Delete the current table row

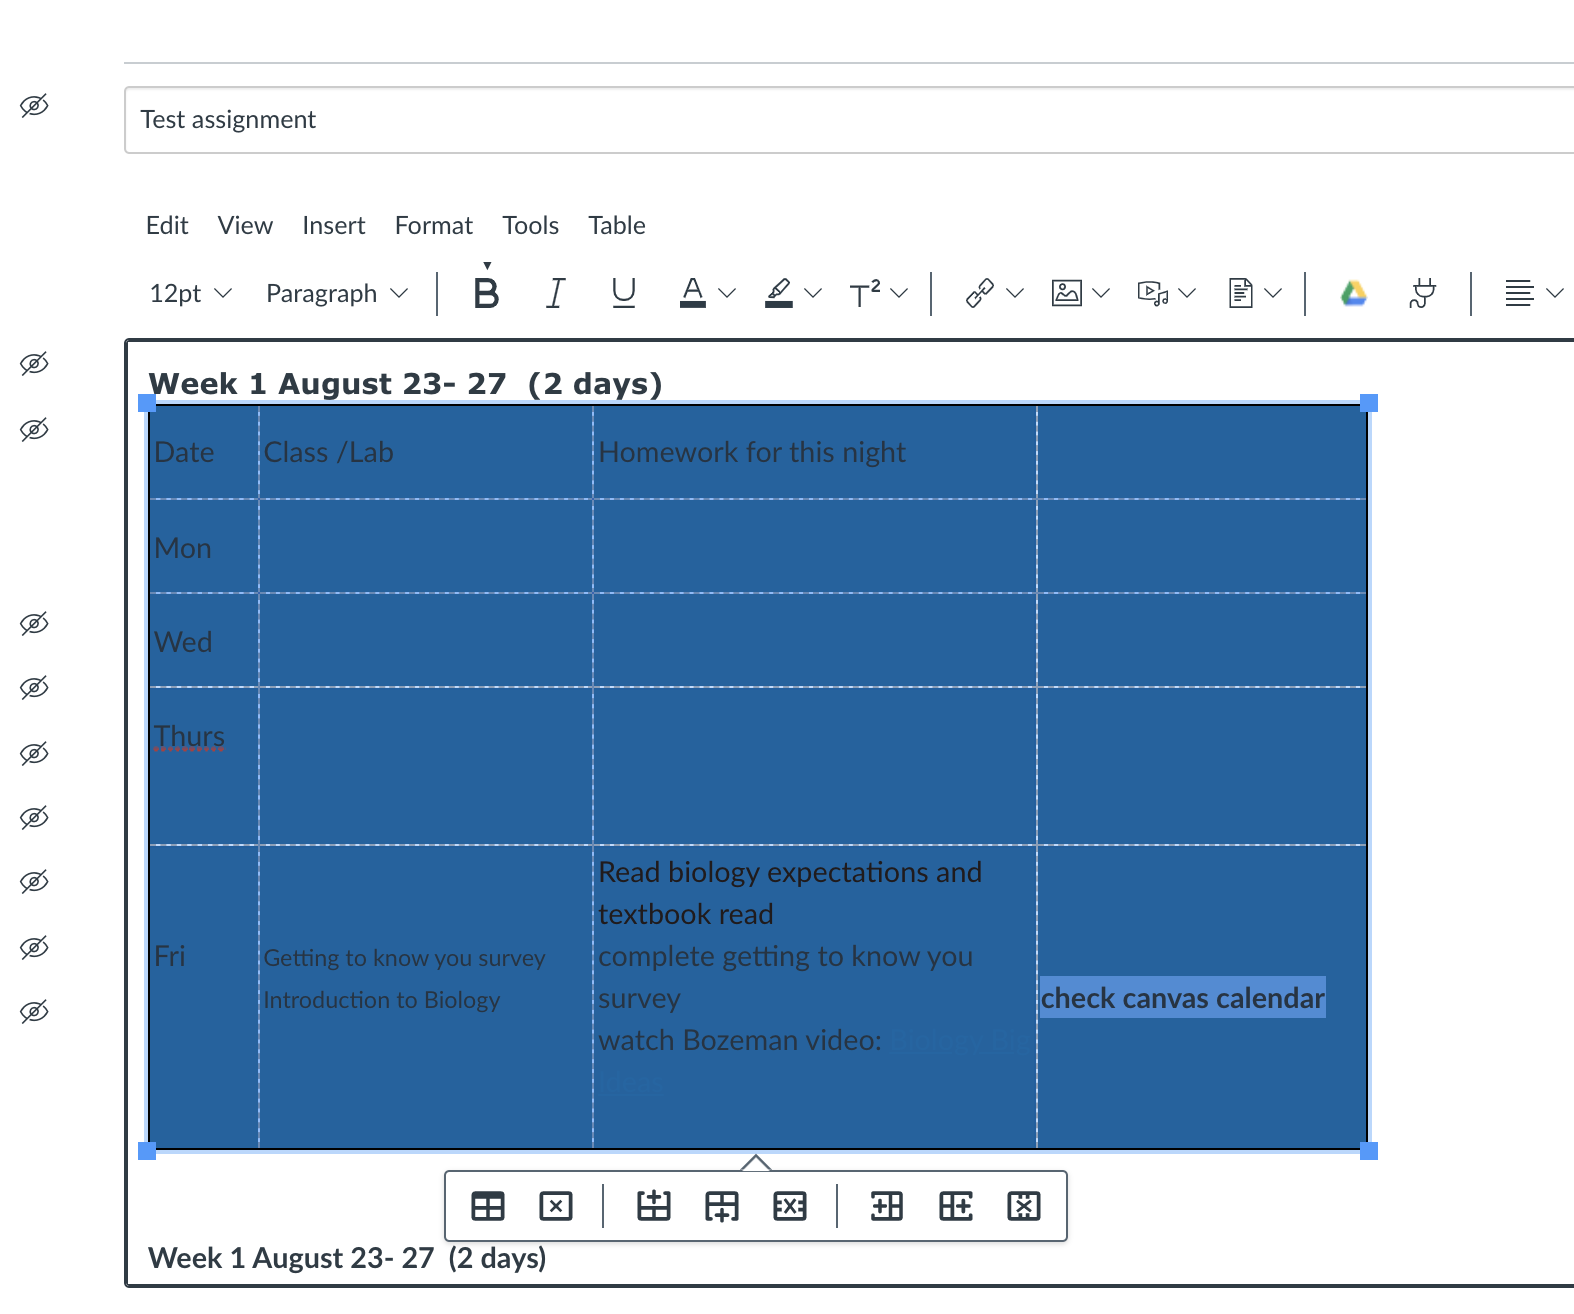(x=790, y=1206)
